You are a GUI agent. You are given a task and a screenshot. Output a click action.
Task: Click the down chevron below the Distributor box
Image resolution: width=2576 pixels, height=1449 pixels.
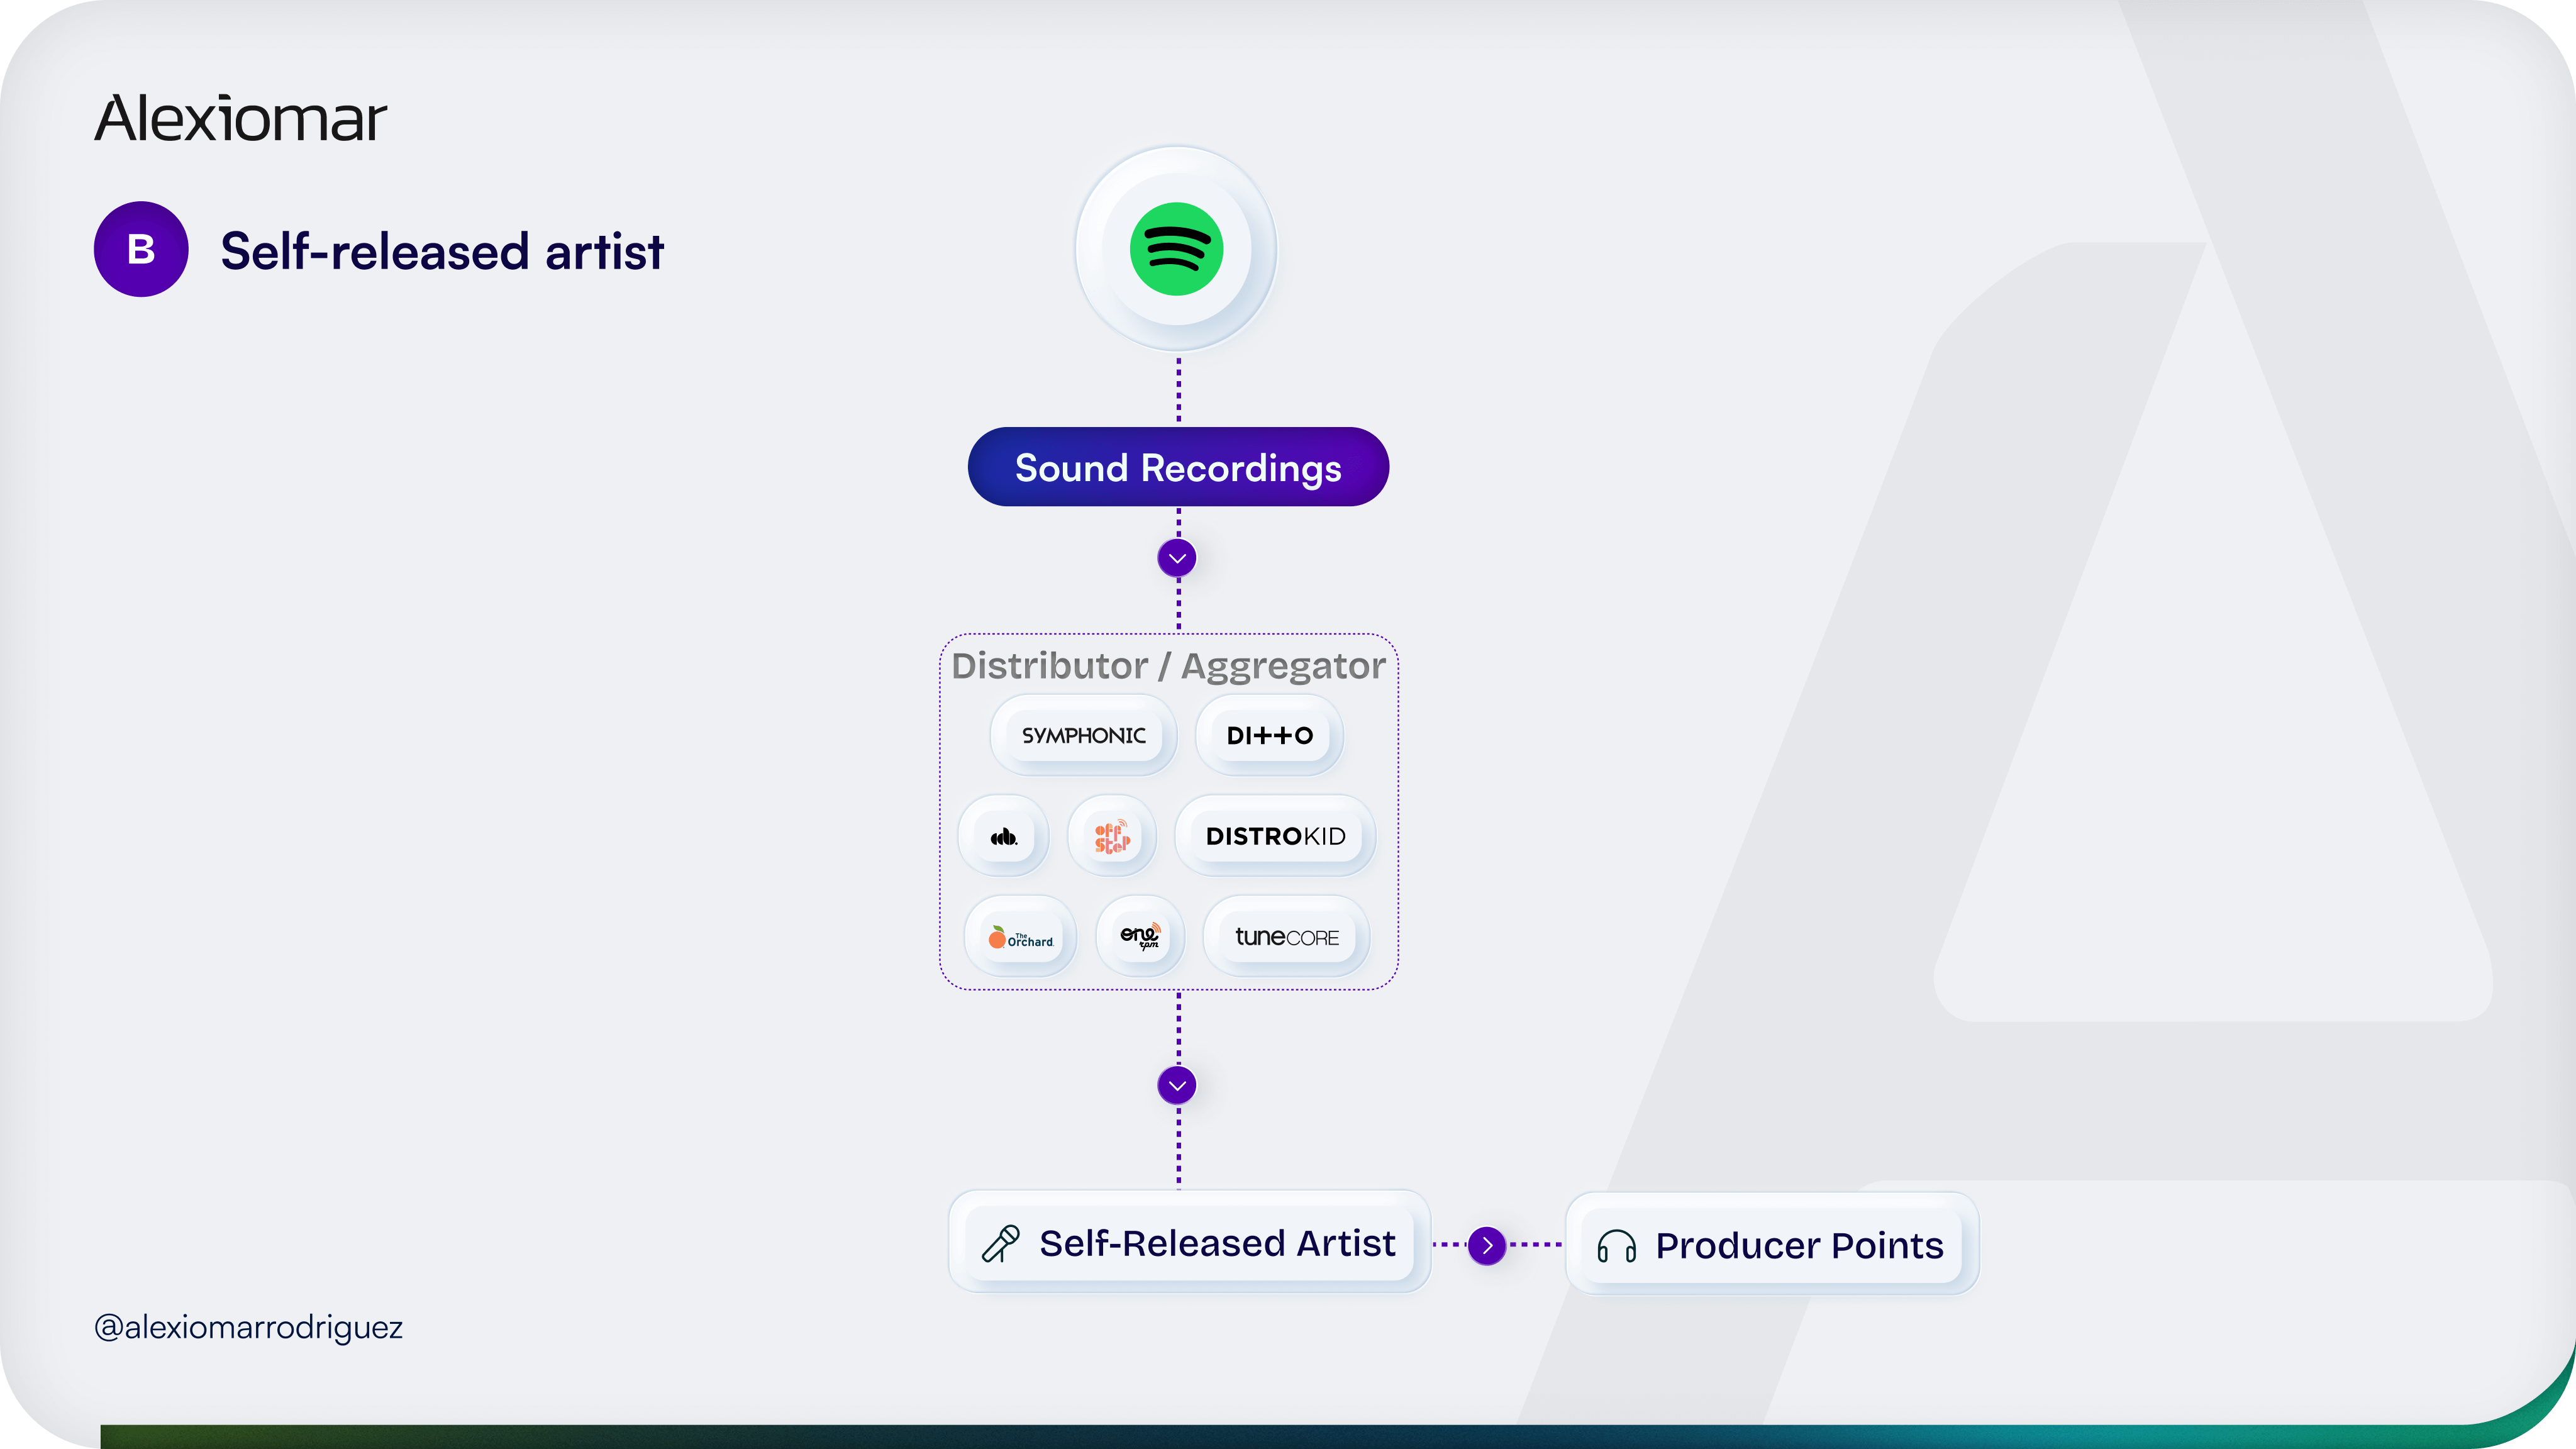pyautogui.click(x=1177, y=1085)
